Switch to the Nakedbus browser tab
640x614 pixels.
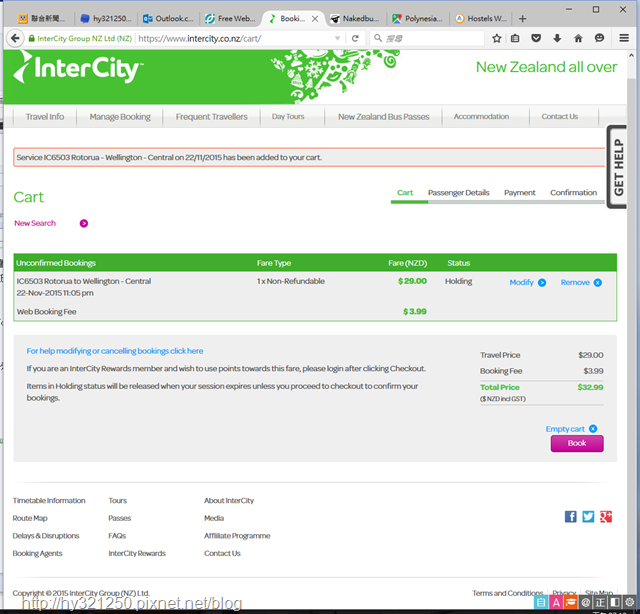point(355,19)
